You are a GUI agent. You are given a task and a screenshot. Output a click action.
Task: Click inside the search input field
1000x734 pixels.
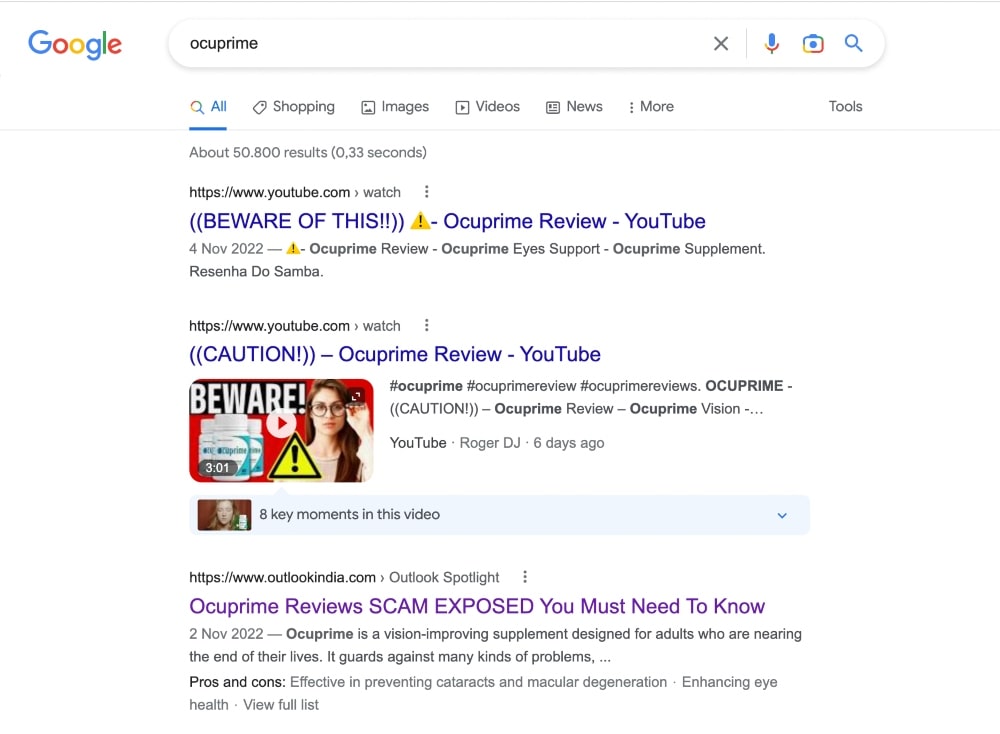(400, 43)
